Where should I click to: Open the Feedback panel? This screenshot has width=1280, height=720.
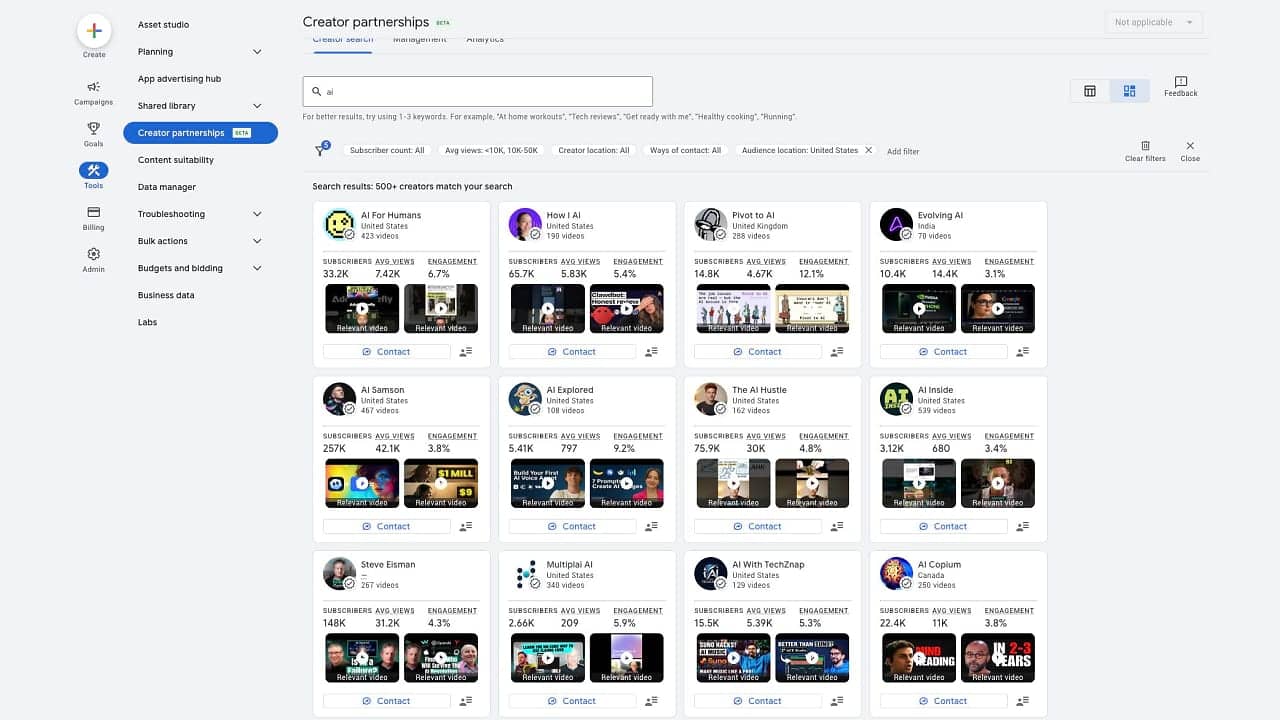click(1180, 88)
